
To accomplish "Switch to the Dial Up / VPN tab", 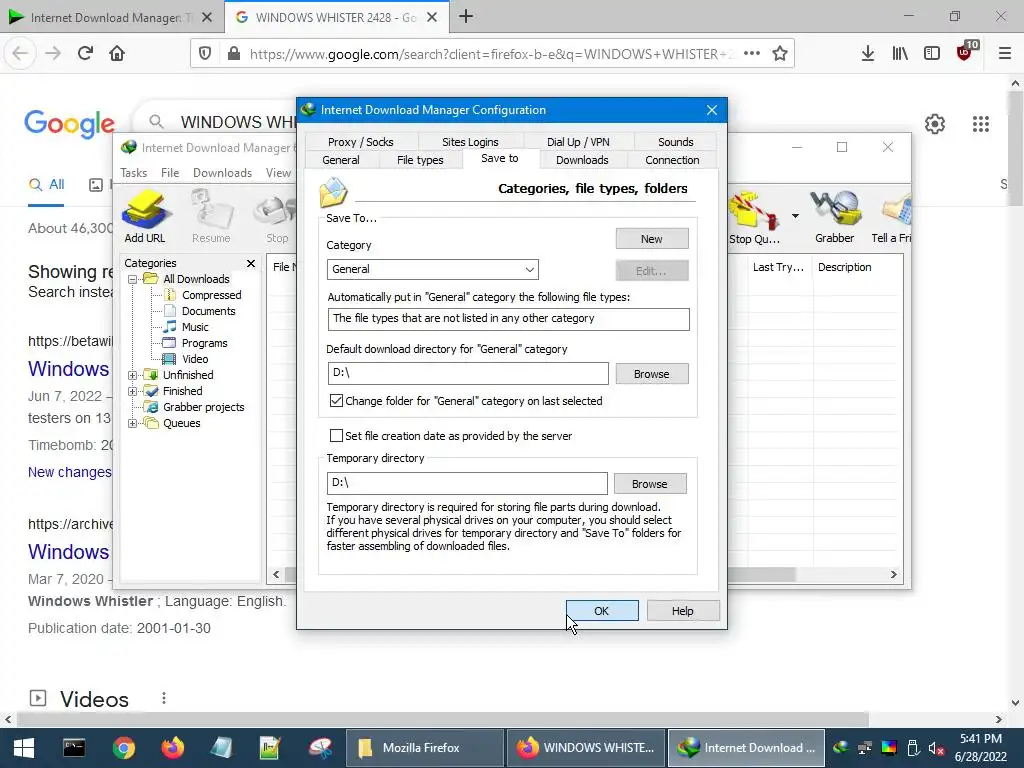I will point(578,142).
